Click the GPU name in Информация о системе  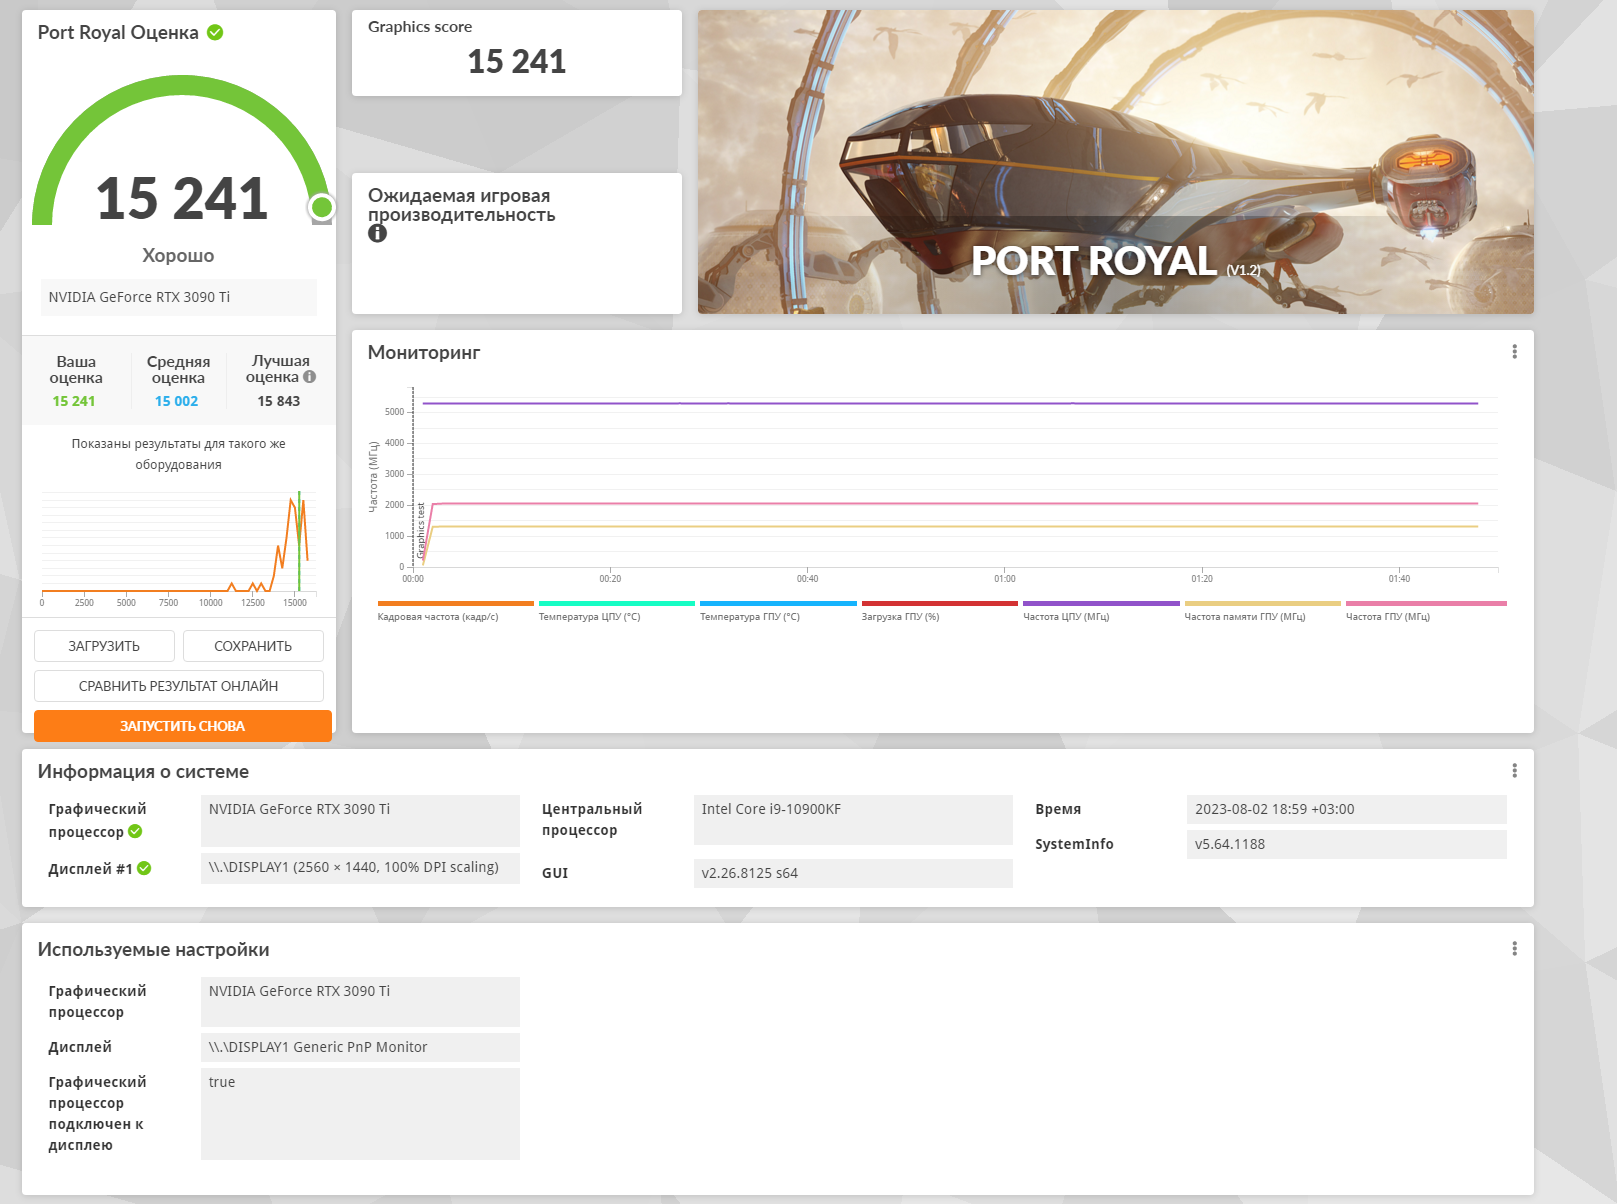click(x=360, y=820)
